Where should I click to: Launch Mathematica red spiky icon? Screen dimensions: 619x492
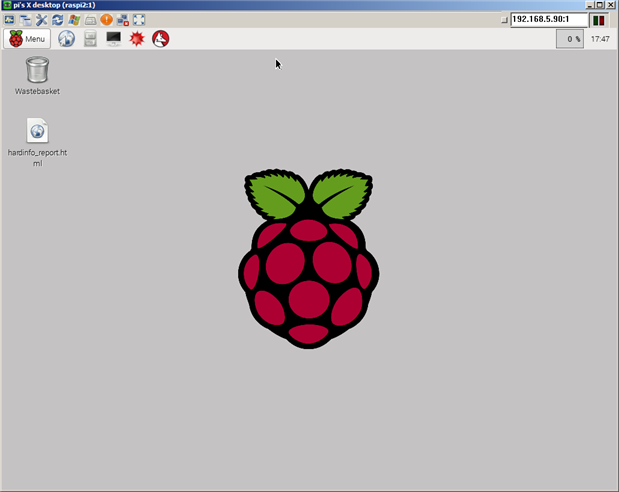137,39
